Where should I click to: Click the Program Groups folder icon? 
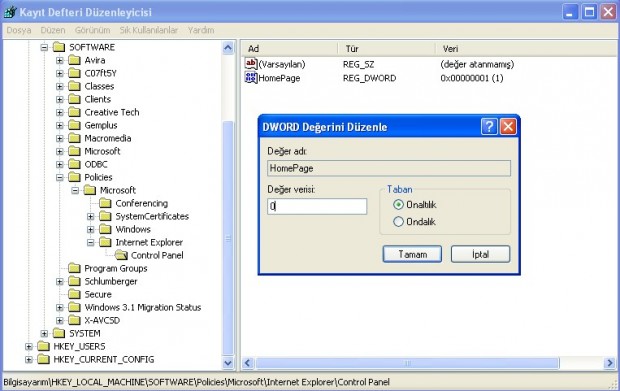74,268
